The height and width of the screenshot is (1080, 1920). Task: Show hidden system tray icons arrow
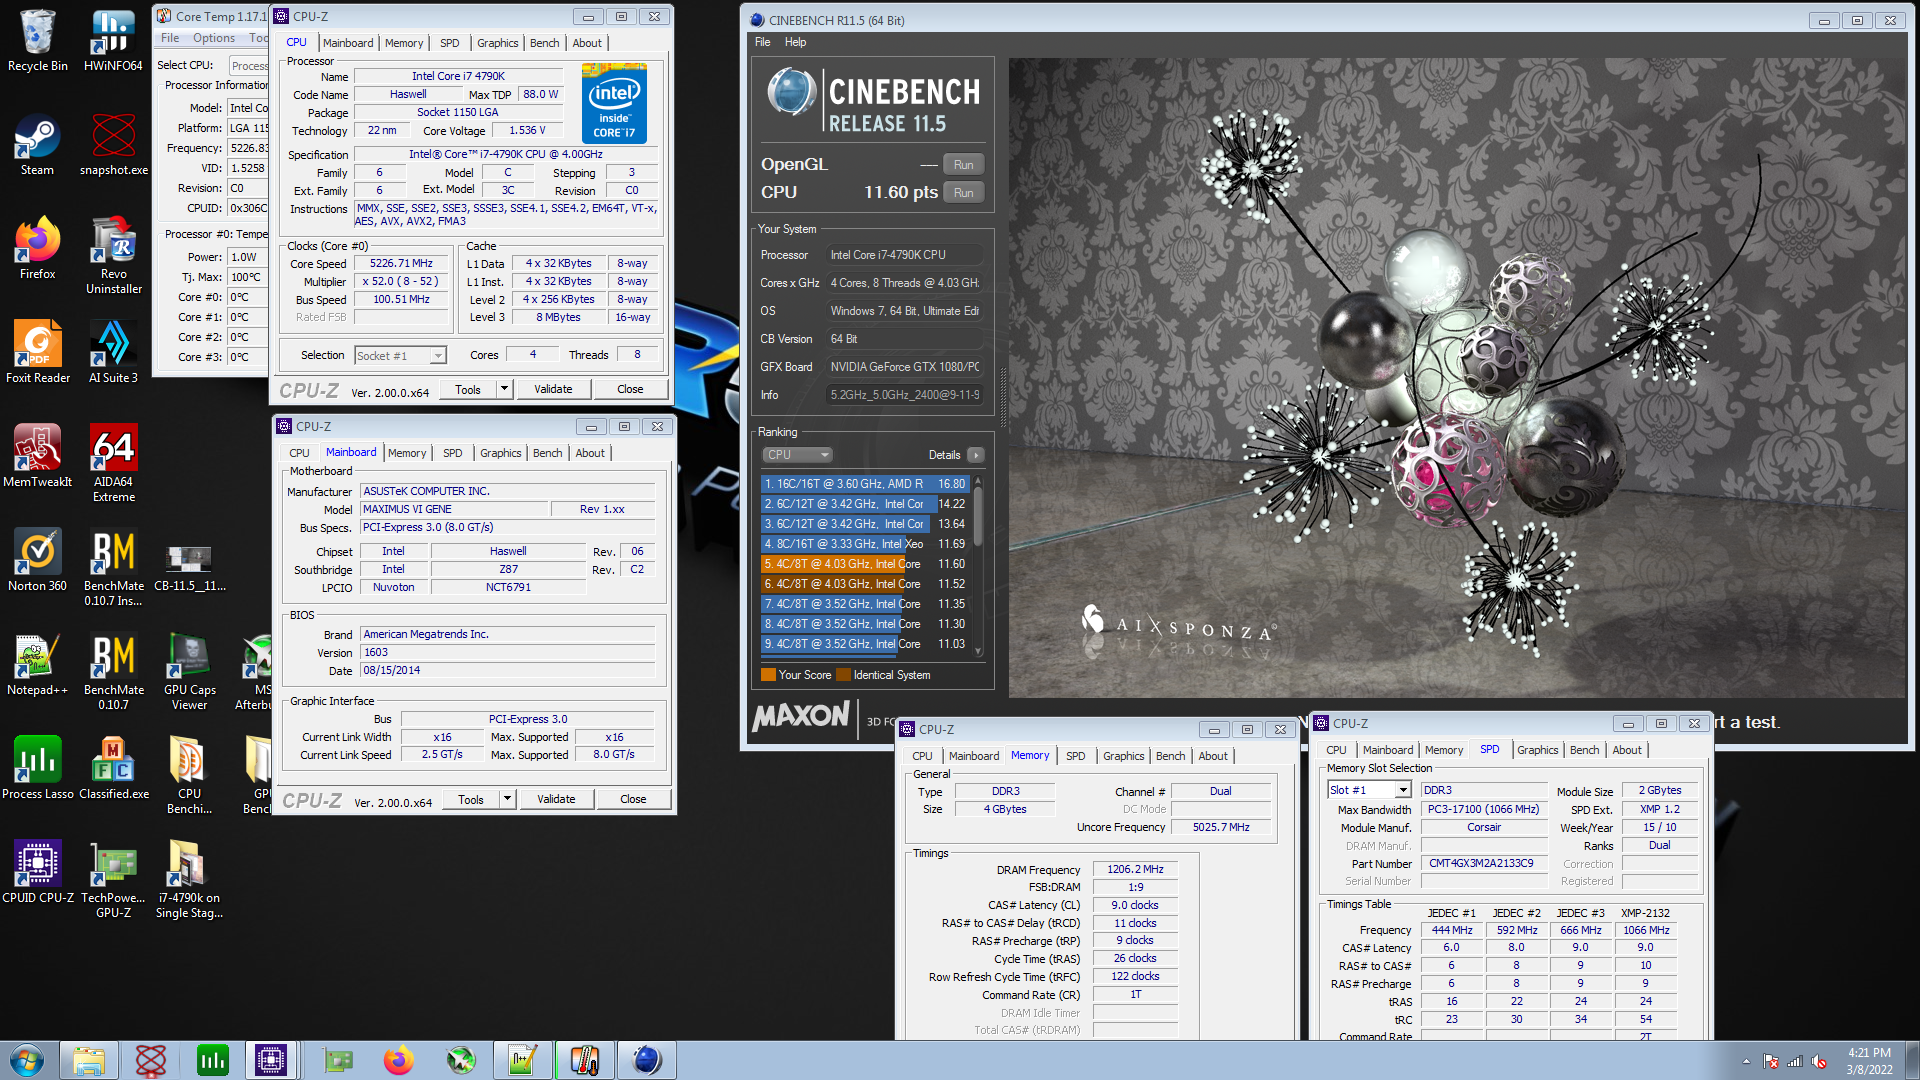1746,1062
